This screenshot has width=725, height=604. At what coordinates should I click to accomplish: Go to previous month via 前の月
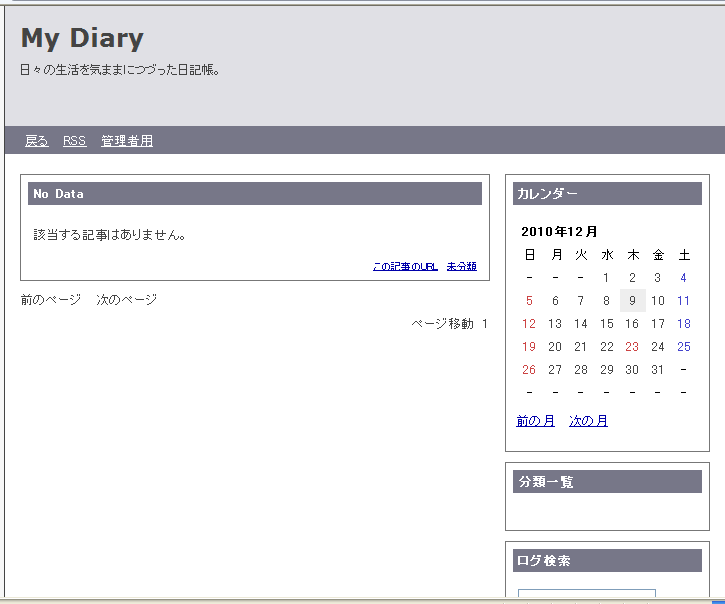coord(535,421)
